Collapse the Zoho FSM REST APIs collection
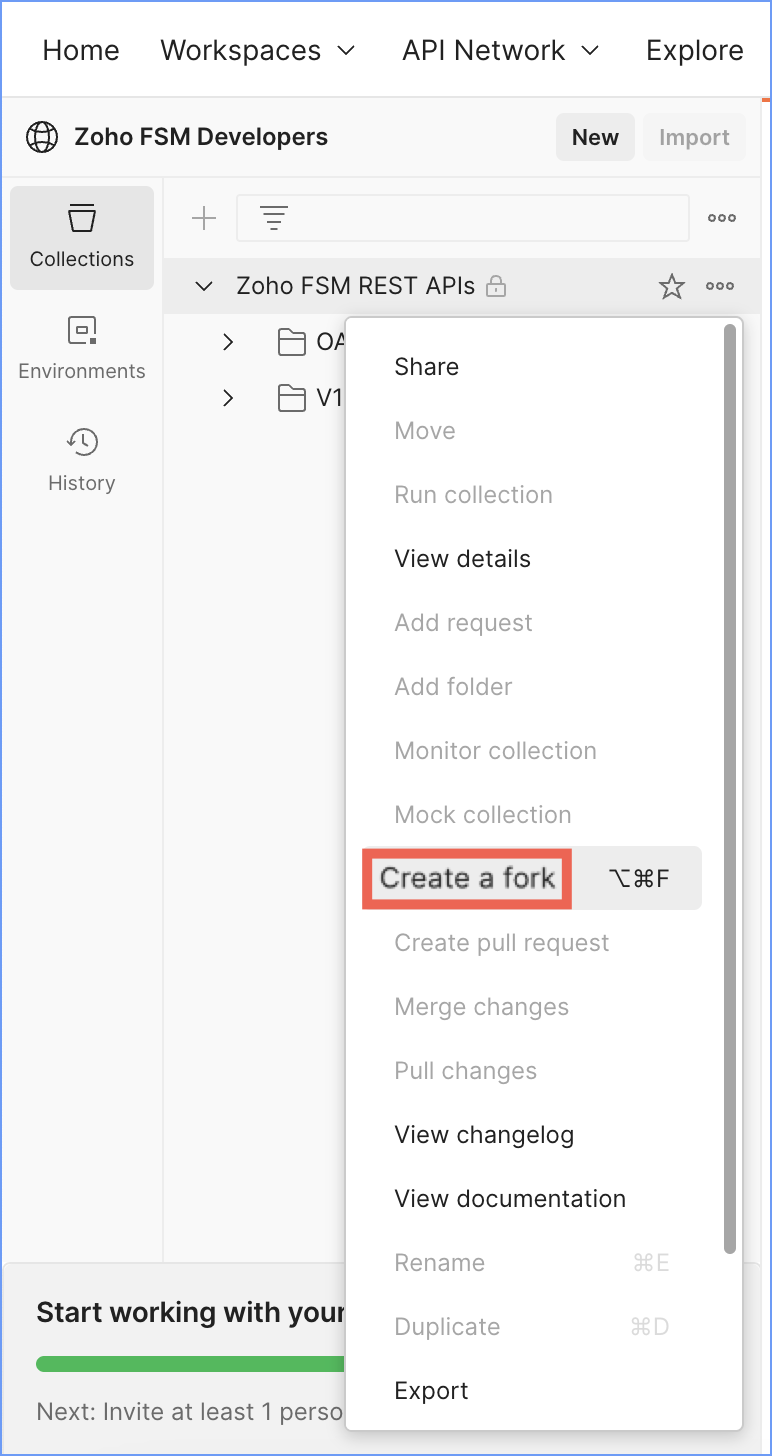The height and width of the screenshot is (1456, 772). point(203,286)
